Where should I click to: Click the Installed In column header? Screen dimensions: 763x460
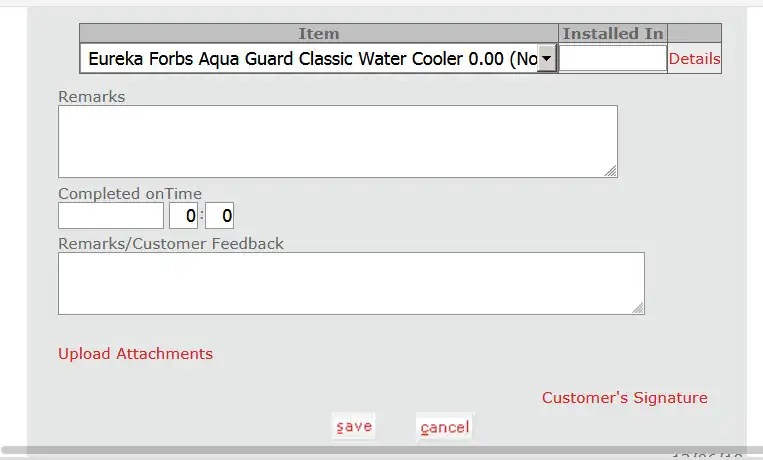click(613, 34)
